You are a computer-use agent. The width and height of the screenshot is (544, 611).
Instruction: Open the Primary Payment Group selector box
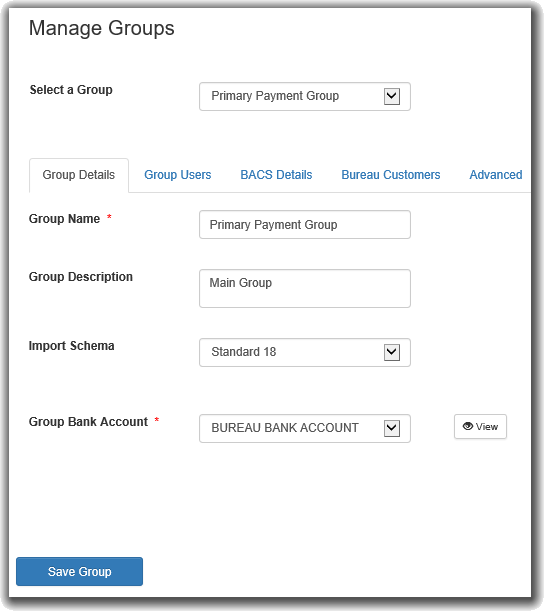point(305,96)
